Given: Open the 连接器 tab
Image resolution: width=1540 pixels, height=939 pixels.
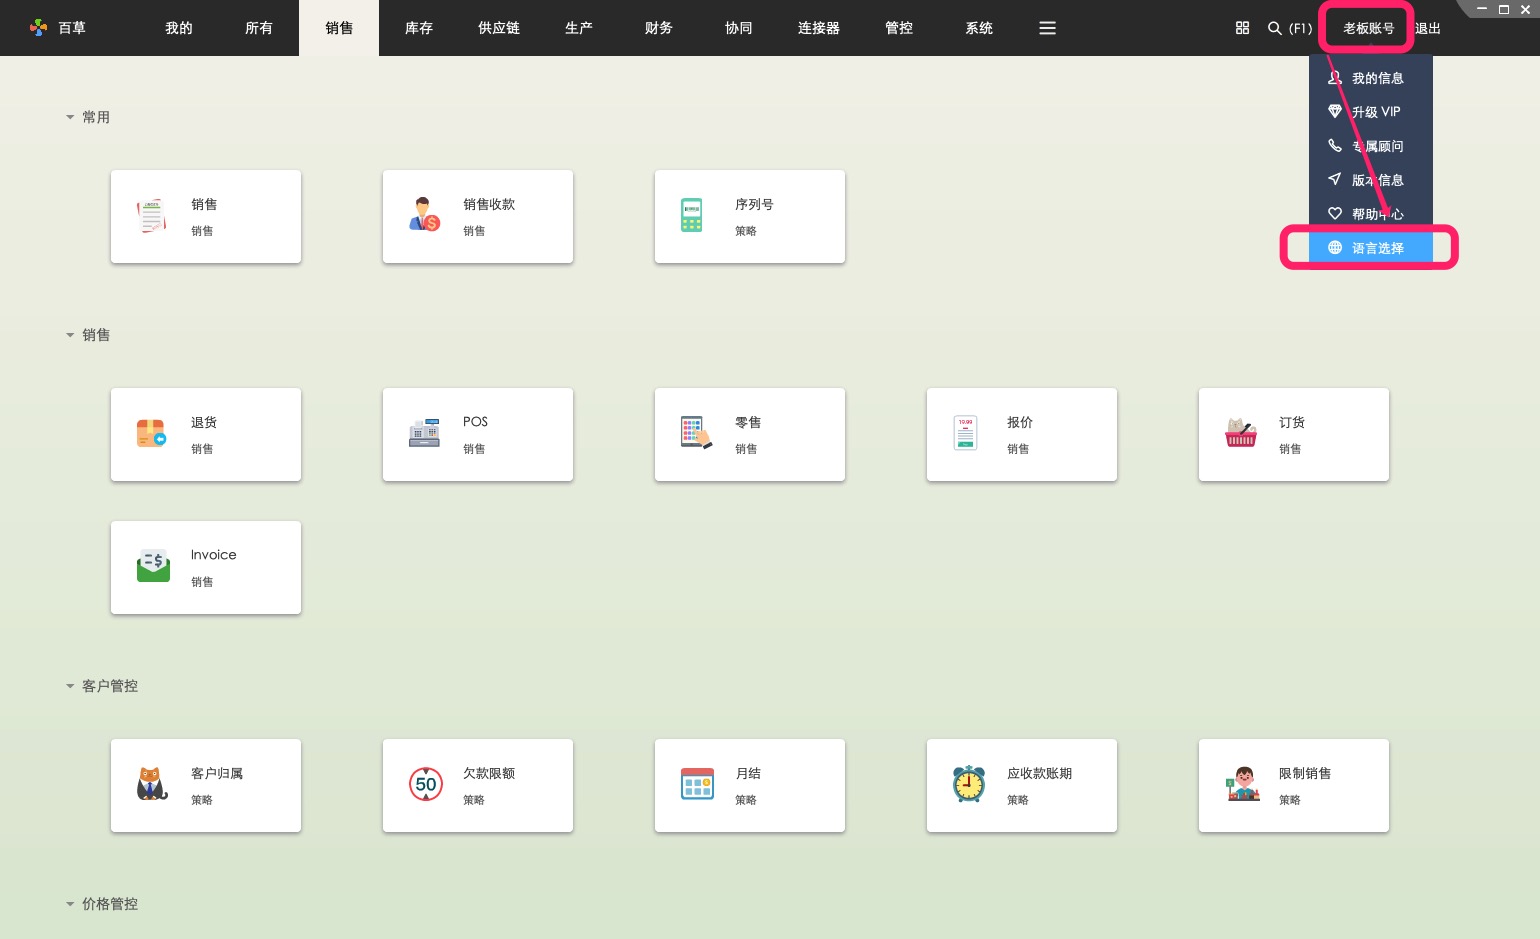Looking at the screenshot, I should point(819,28).
